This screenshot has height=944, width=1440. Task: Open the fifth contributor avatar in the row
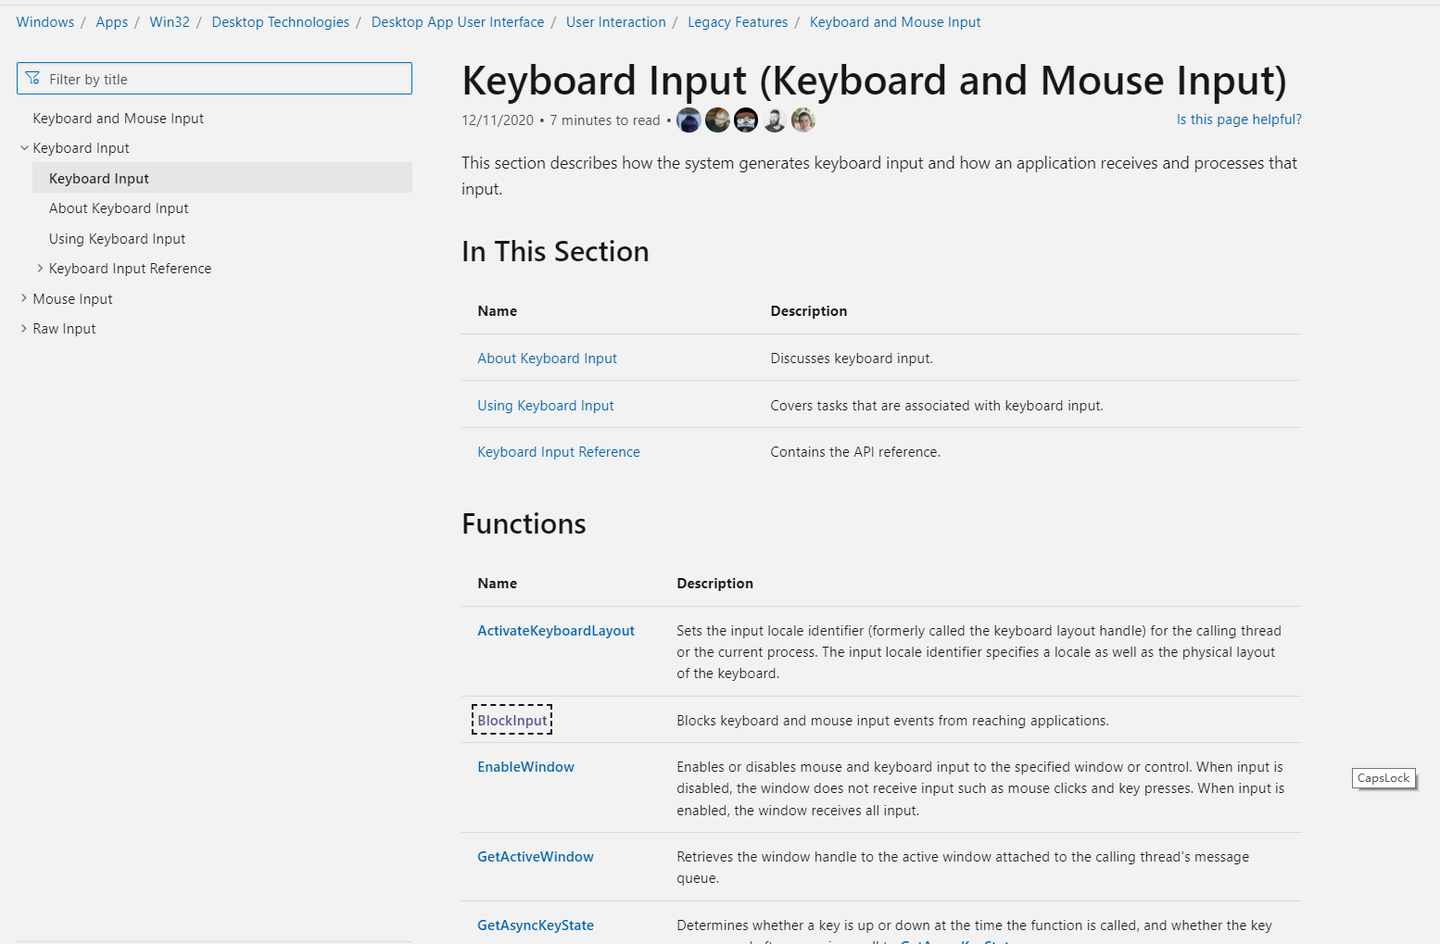[803, 121]
